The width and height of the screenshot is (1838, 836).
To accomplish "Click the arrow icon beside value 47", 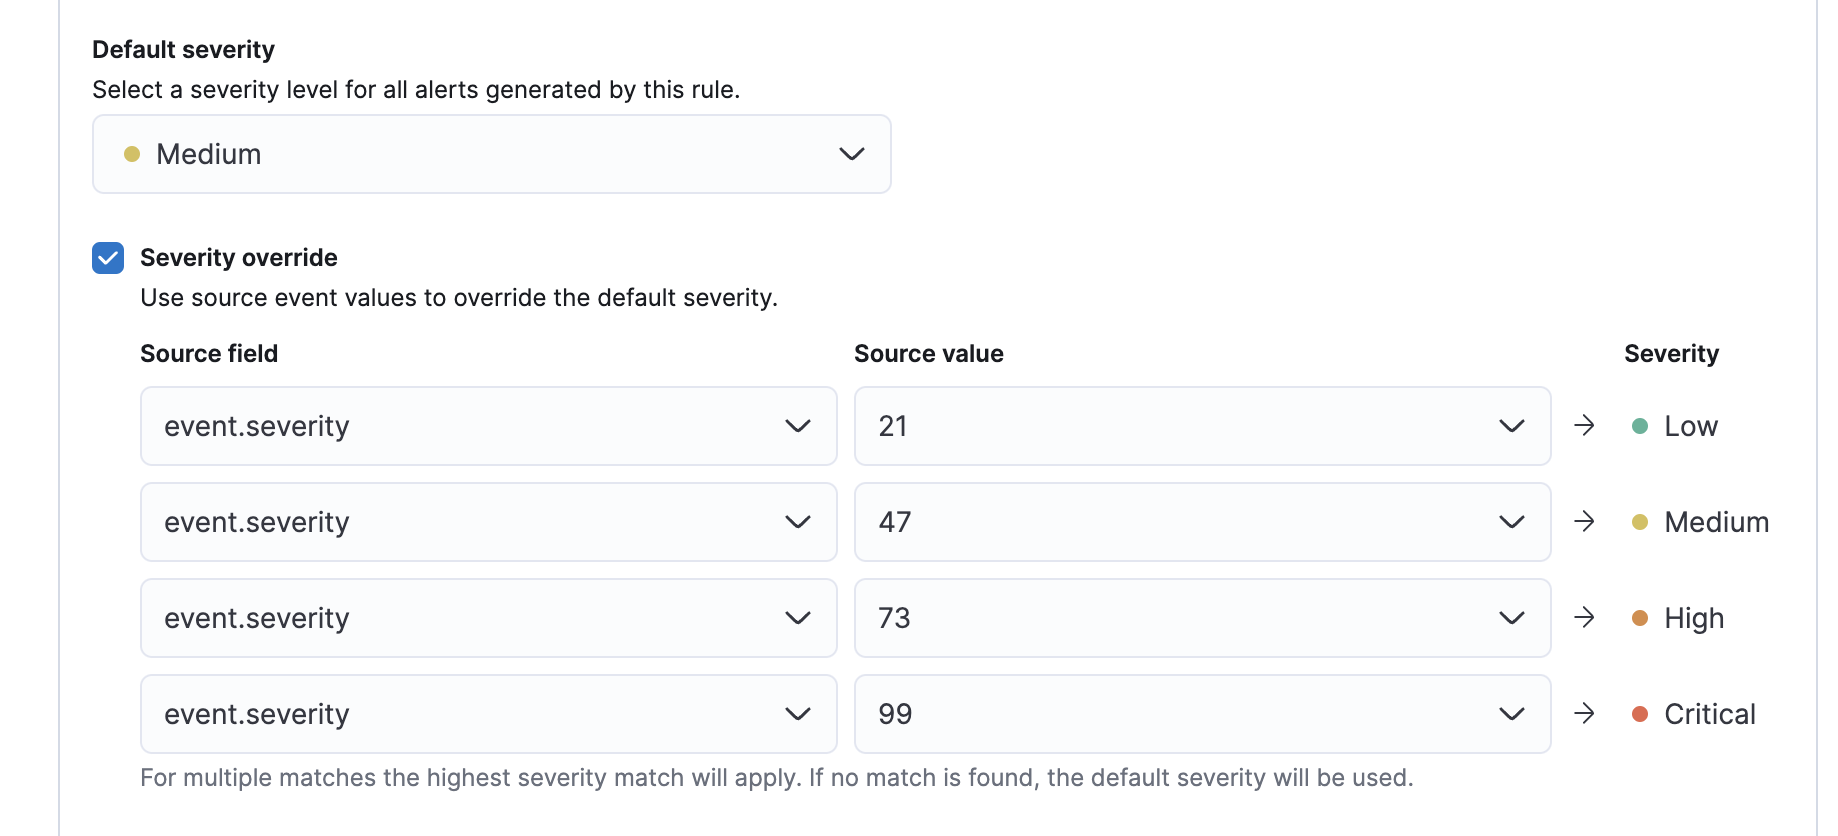I will 1585,521.
